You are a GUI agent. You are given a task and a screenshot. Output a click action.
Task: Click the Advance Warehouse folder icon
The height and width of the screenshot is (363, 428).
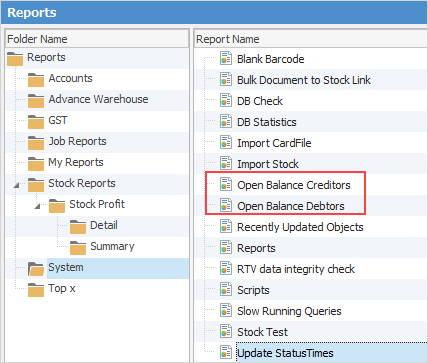[36, 101]
